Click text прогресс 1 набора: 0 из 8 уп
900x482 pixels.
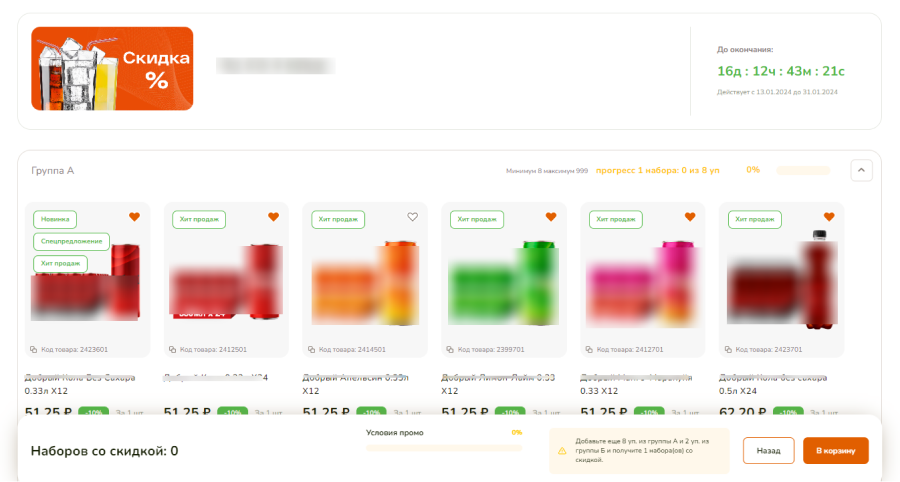click(x=658, y=170)
